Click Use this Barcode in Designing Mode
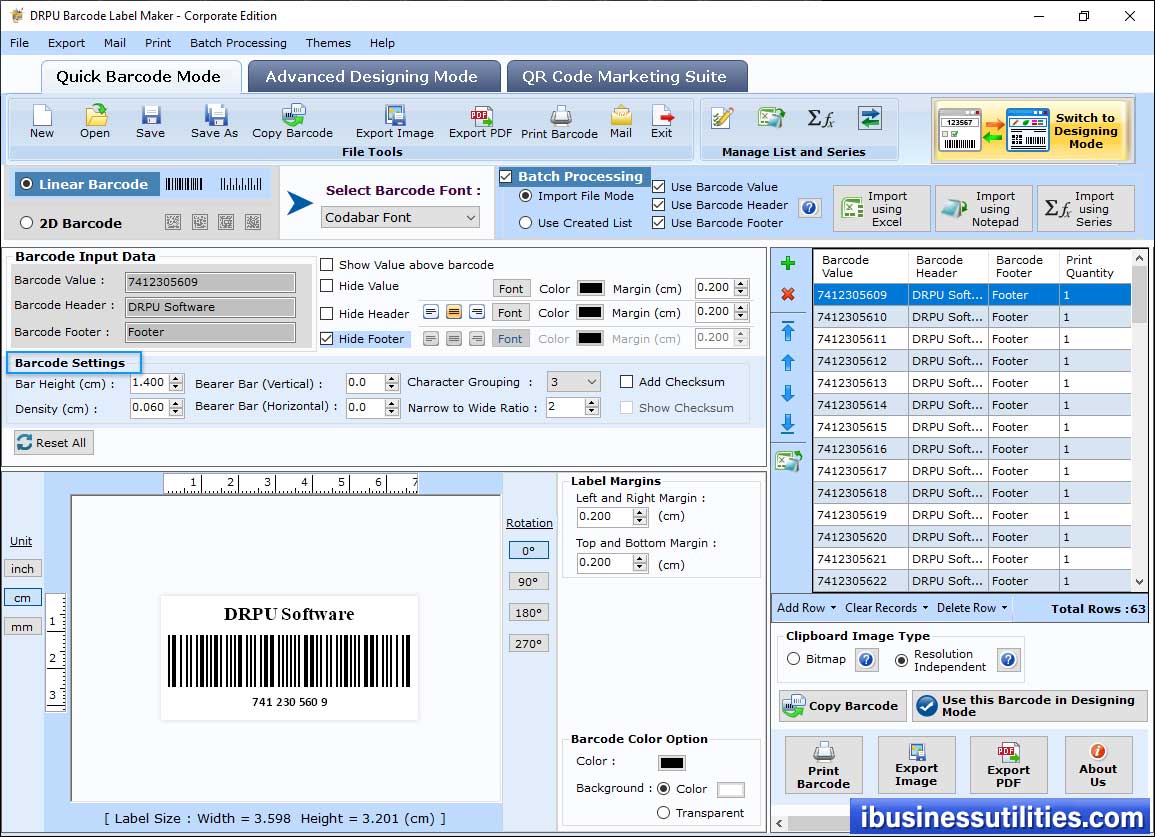Screen dimensions: 1155x837 pos(1029,706)
